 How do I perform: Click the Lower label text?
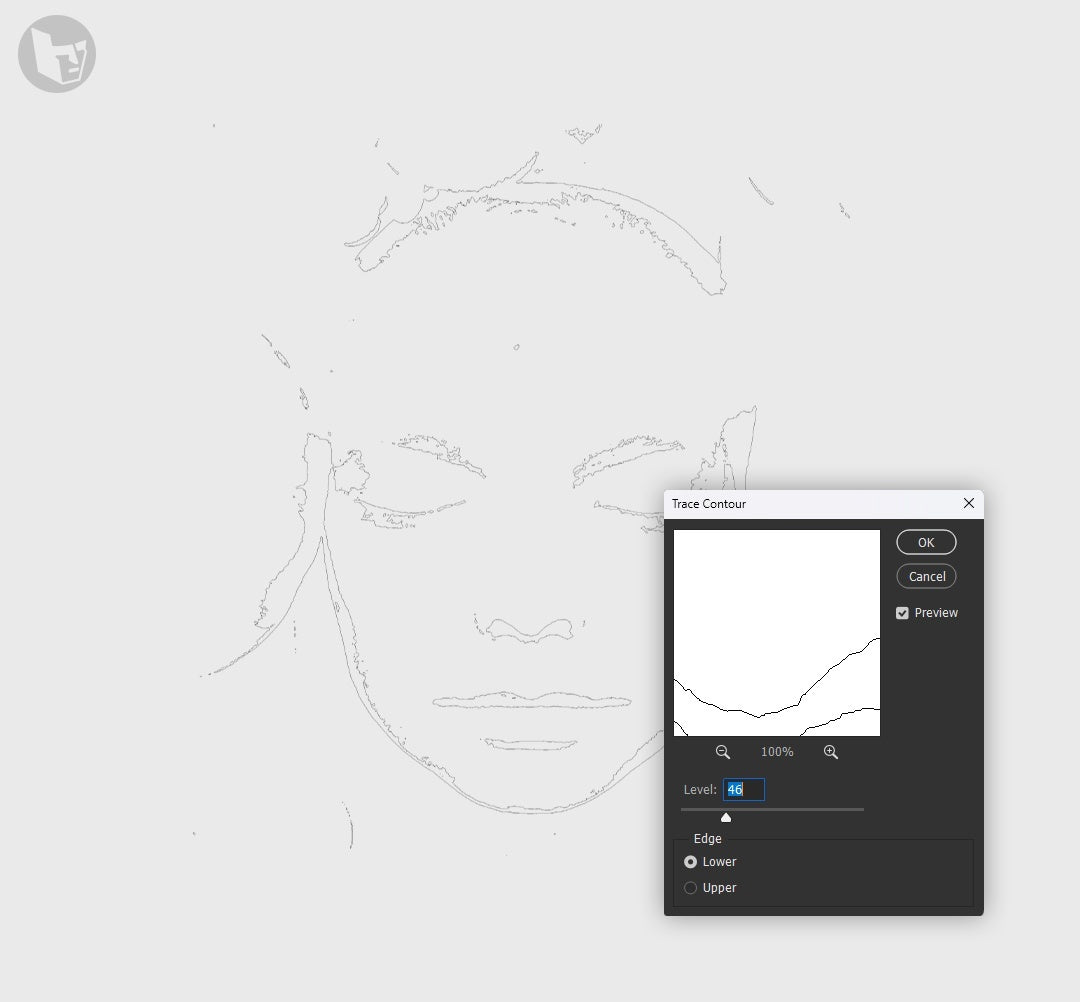(719, 862)
